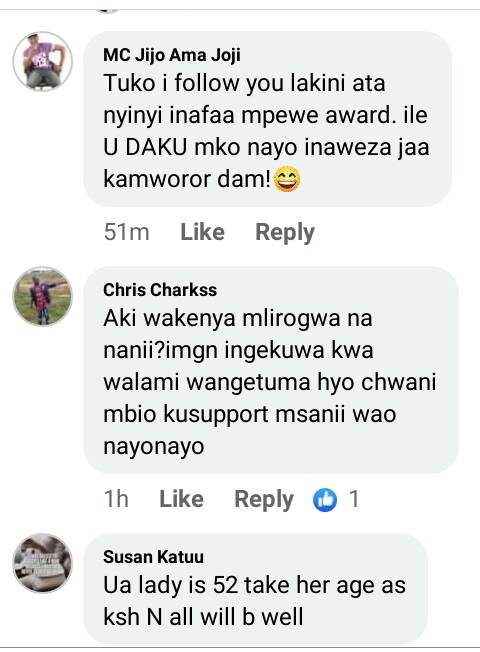Like MC Jijo Ama Joji's comment
Viewport: 480px width, 652px height.
click(202, 232)
